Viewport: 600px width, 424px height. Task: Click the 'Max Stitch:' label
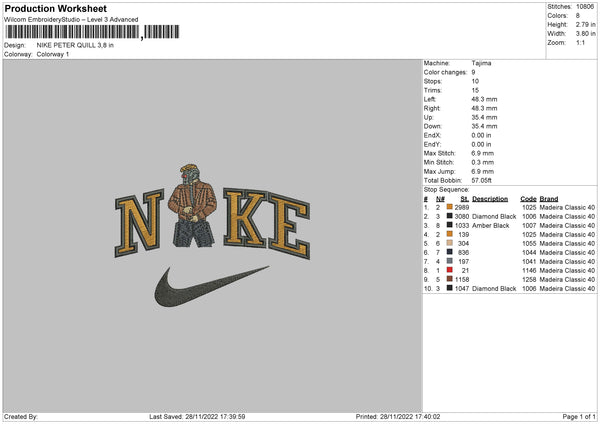pyautogui.click(x=439, y=153)
